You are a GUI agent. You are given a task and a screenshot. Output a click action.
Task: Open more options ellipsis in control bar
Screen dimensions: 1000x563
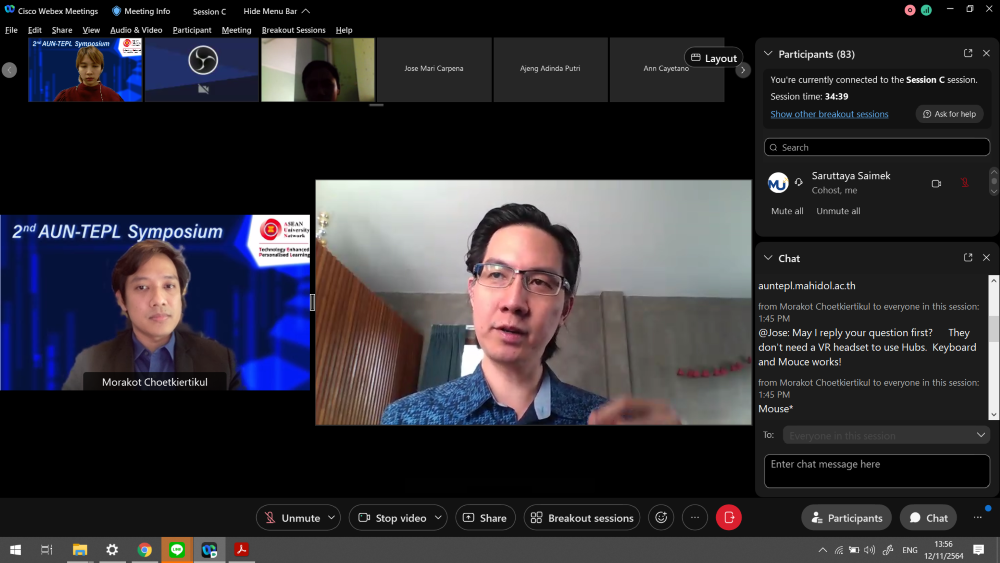(694, 518)
